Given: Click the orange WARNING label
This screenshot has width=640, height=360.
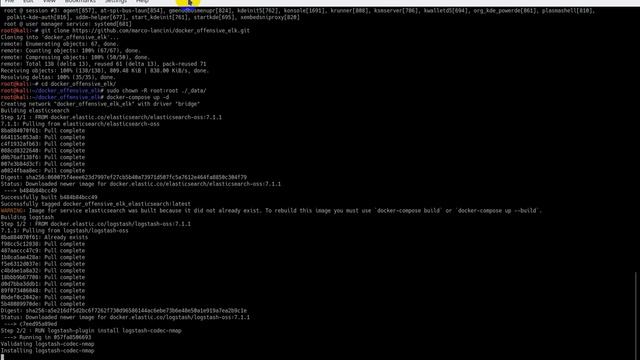Looking at the screenshot, I should pyautogui.click(x=13, y=211).
